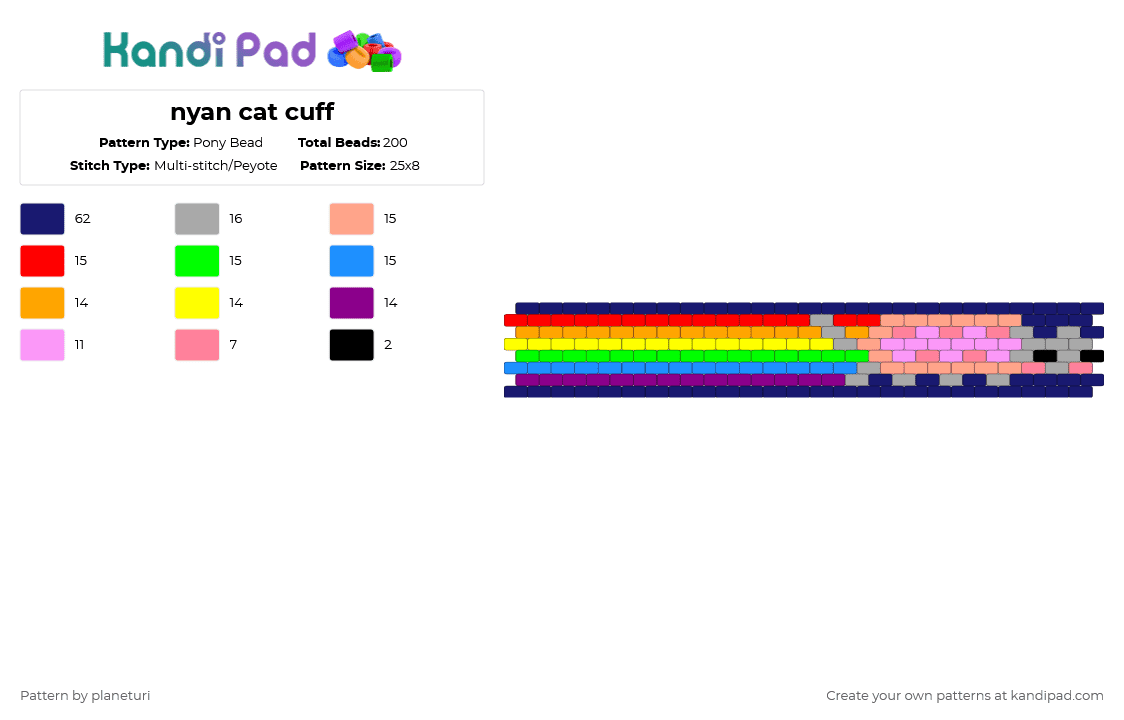This screenshot has height=720, width=1124.
Task: Select the bright green color swatch
Action: coord(197,261)
